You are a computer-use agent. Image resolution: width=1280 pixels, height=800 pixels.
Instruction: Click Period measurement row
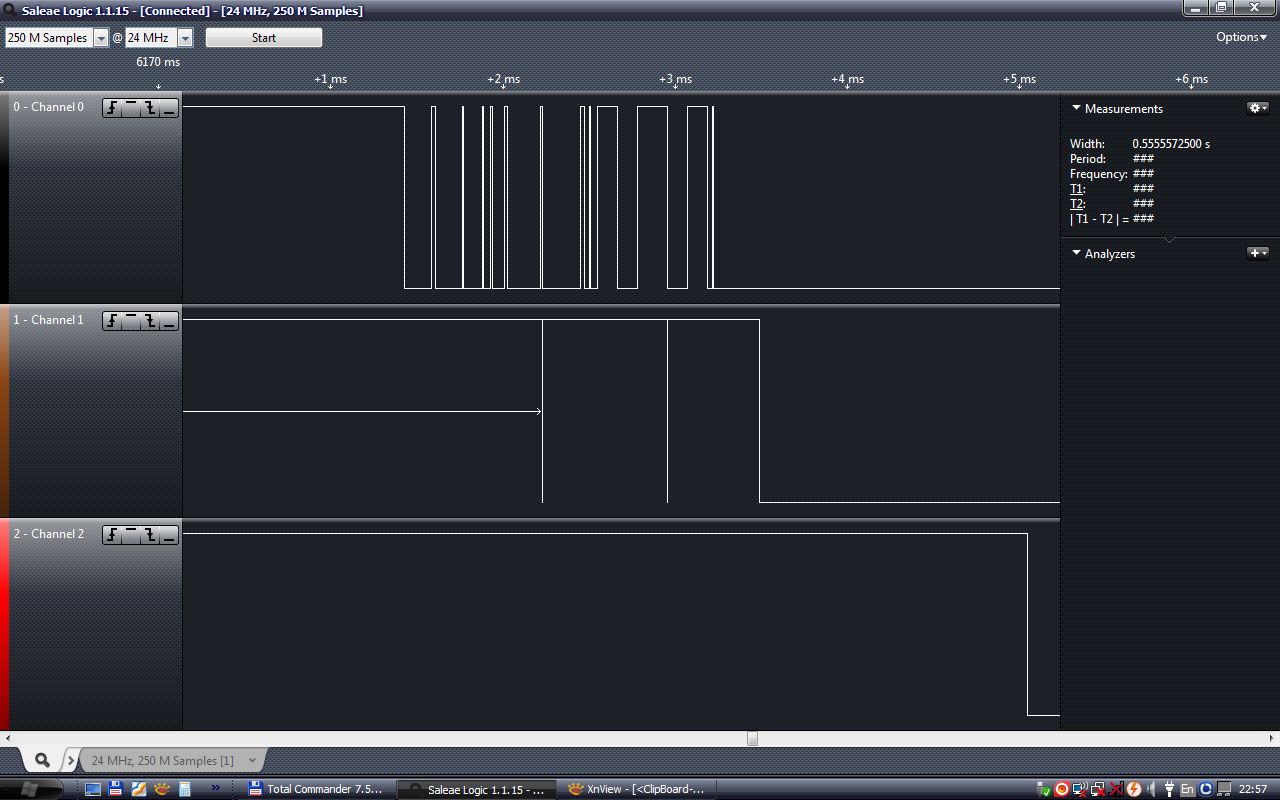coord(1112,159)
